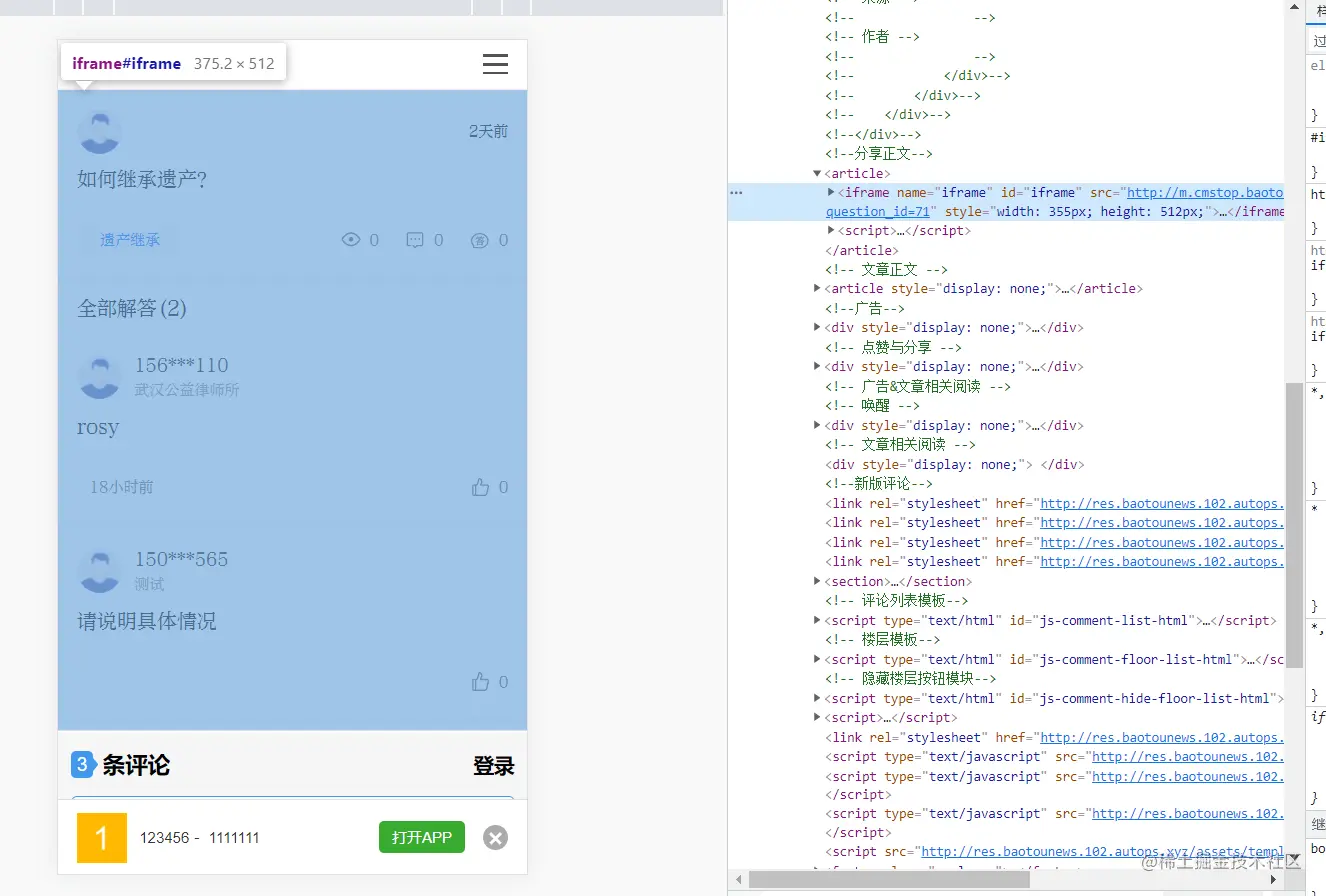Viewport: 1326px width, 896px height.
Task: Expand the div below the 点赞与分享 comment
Action: coord(818,366)
